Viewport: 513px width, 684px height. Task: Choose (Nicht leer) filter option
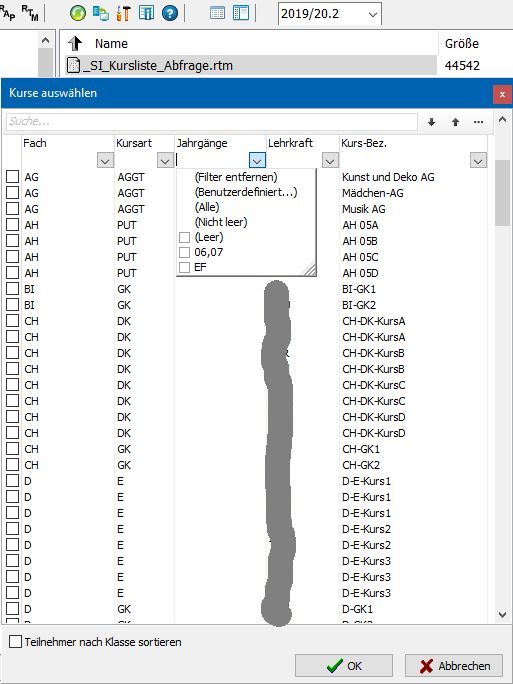point(221,222)
